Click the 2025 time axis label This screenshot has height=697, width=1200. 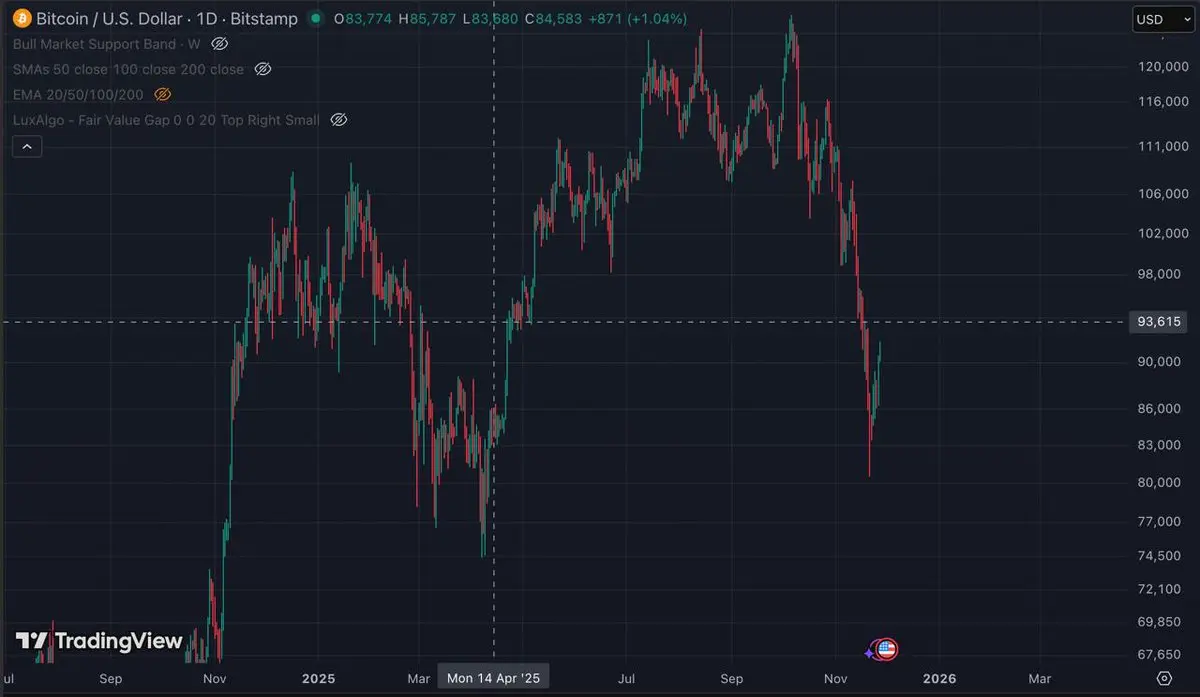(x=318, y=678)
